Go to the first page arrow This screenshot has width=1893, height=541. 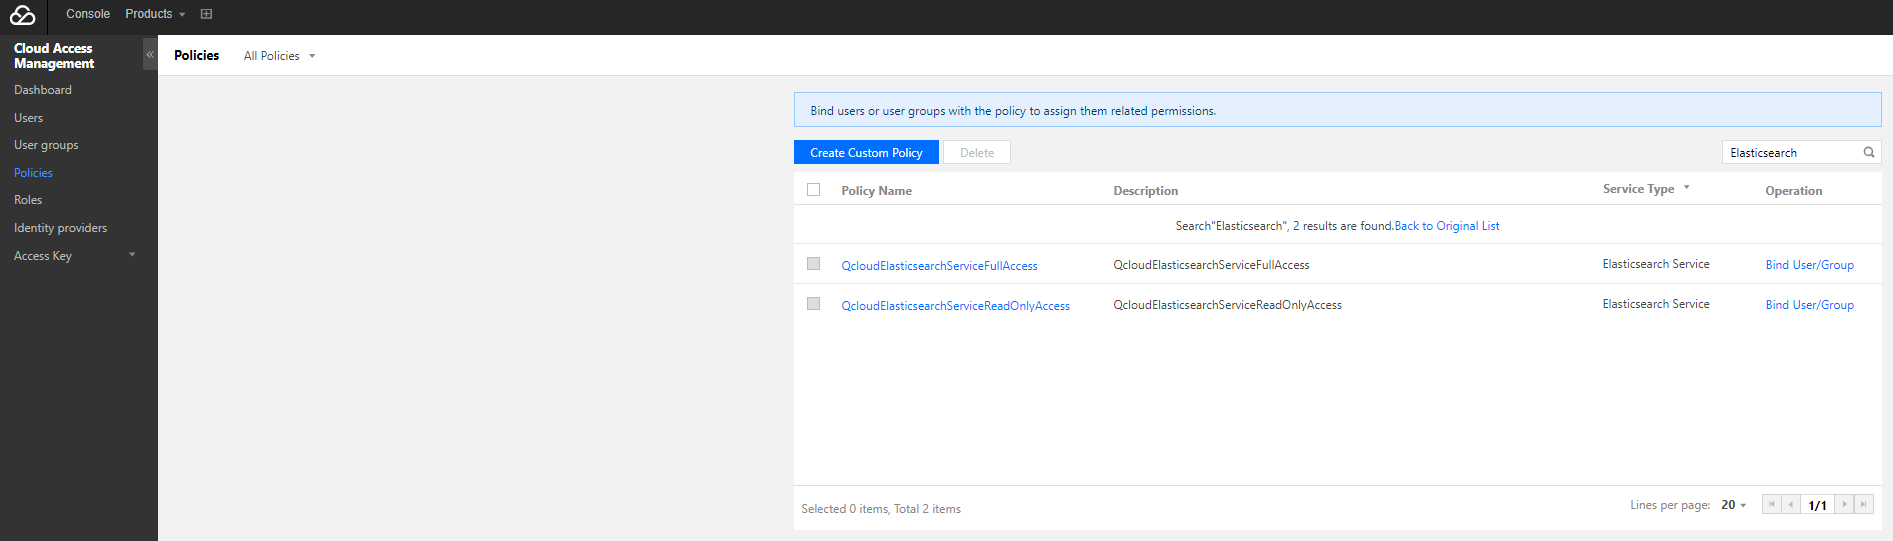1771,505
